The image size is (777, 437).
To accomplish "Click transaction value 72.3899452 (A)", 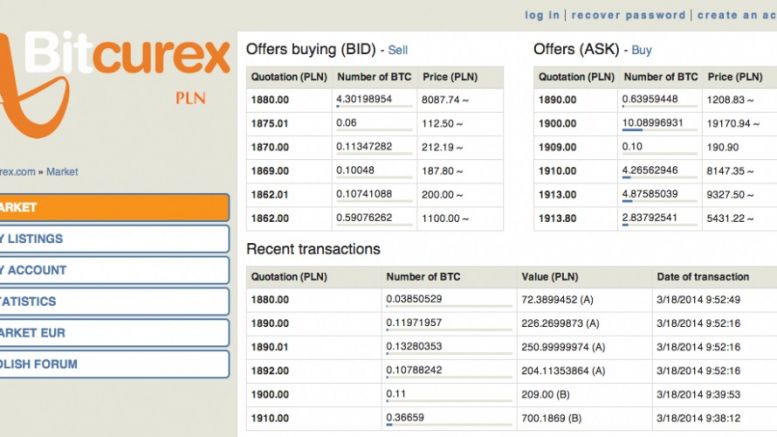I will click(557, 300).
